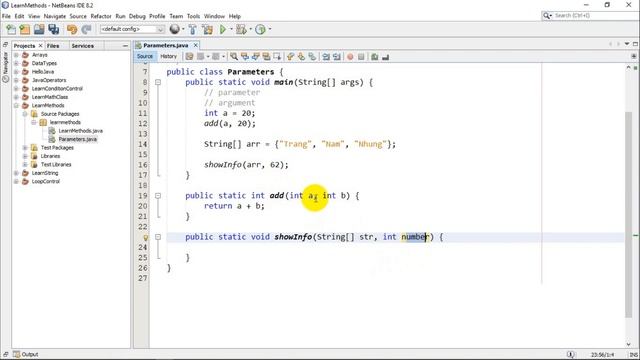Click Find Next Occurrence editor icon

coord(256,57)
